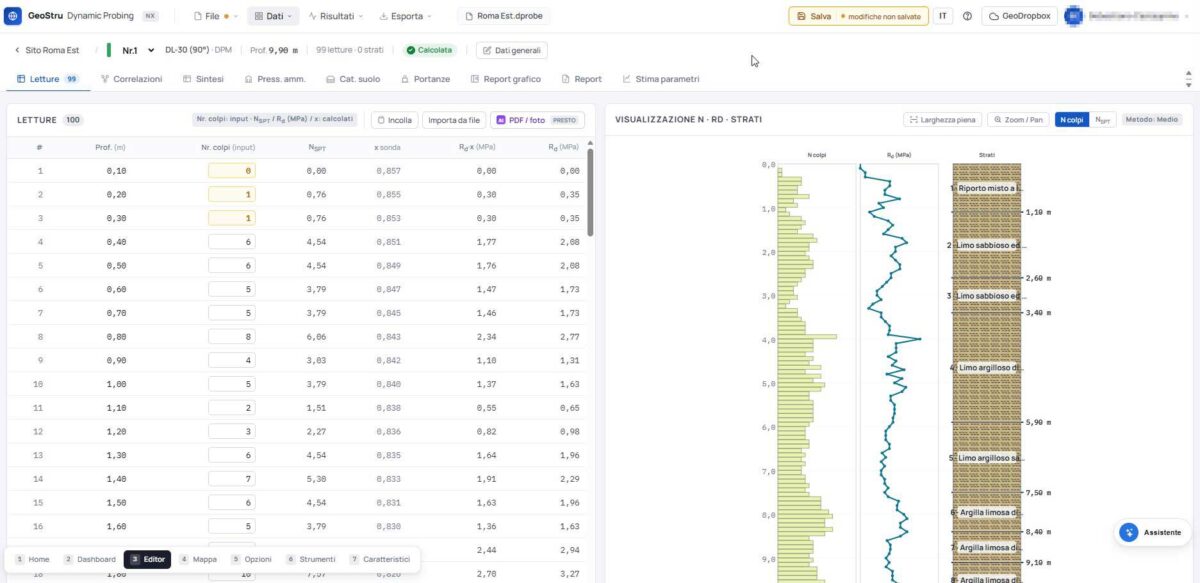Click the 5,90 m layer boundary marker
The height and width of the screenshot is (583, 1200).
1038,422
